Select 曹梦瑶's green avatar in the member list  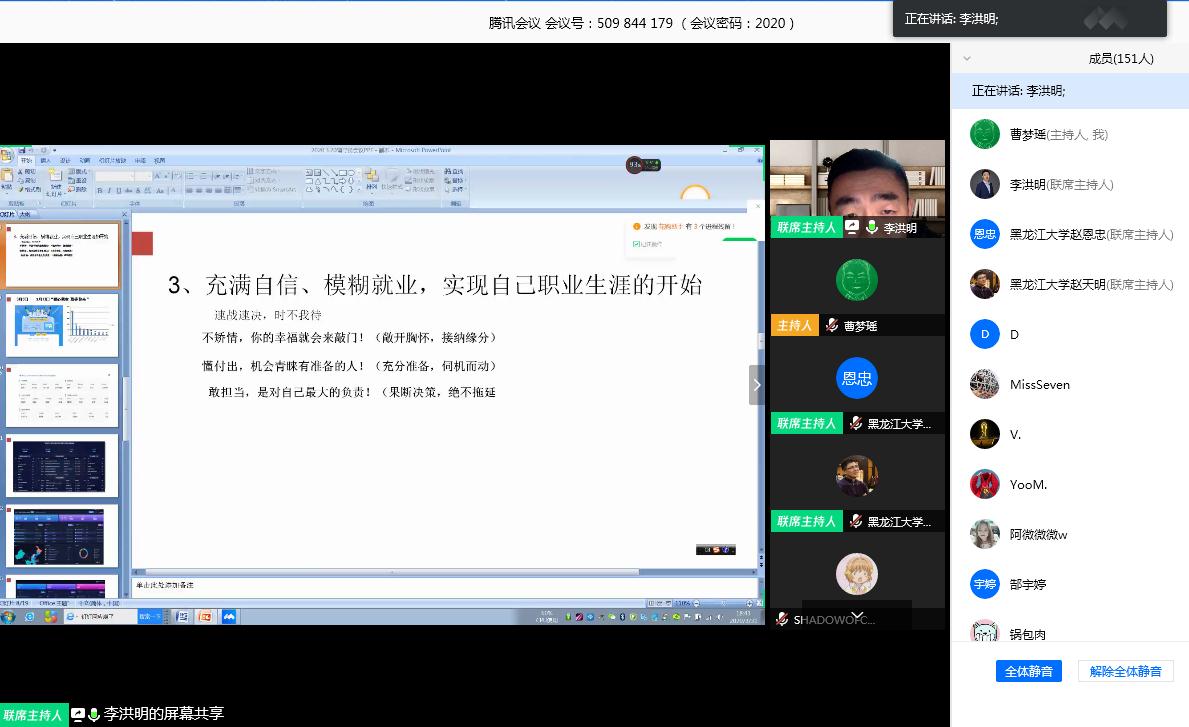(985, 134)
